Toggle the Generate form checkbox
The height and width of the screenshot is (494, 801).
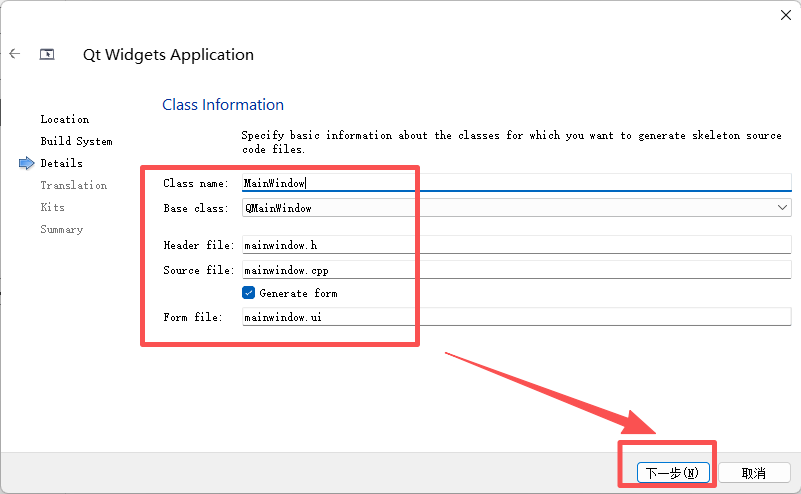pyautogui.click(x=248, y=293)
